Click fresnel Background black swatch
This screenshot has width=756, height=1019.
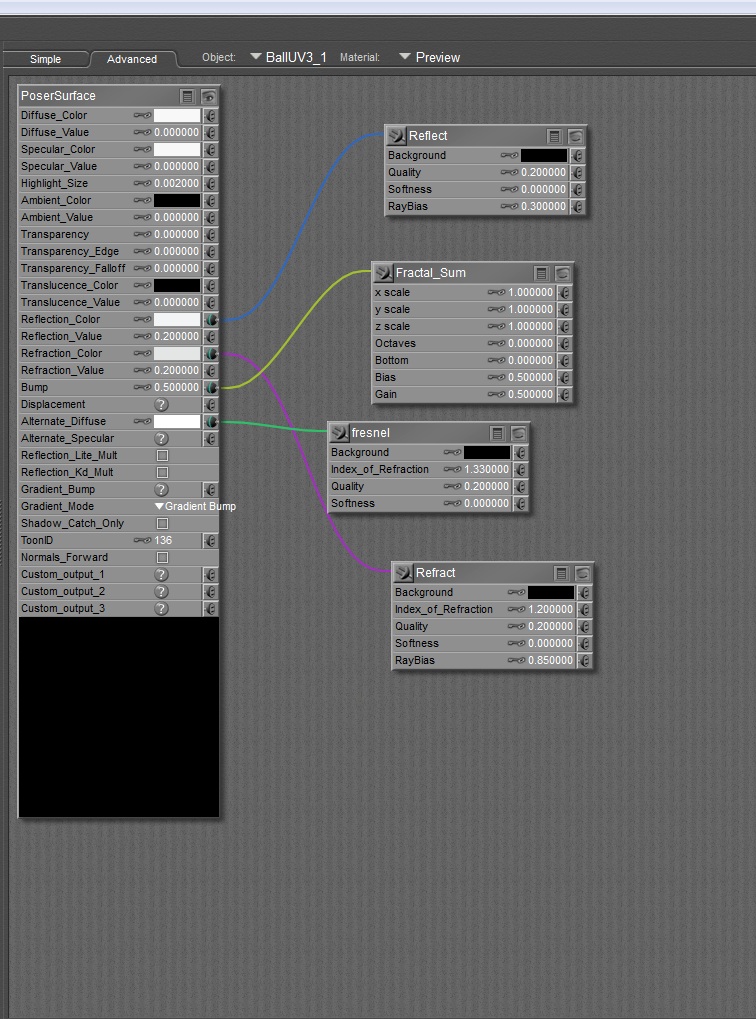[x=487, y=452]
